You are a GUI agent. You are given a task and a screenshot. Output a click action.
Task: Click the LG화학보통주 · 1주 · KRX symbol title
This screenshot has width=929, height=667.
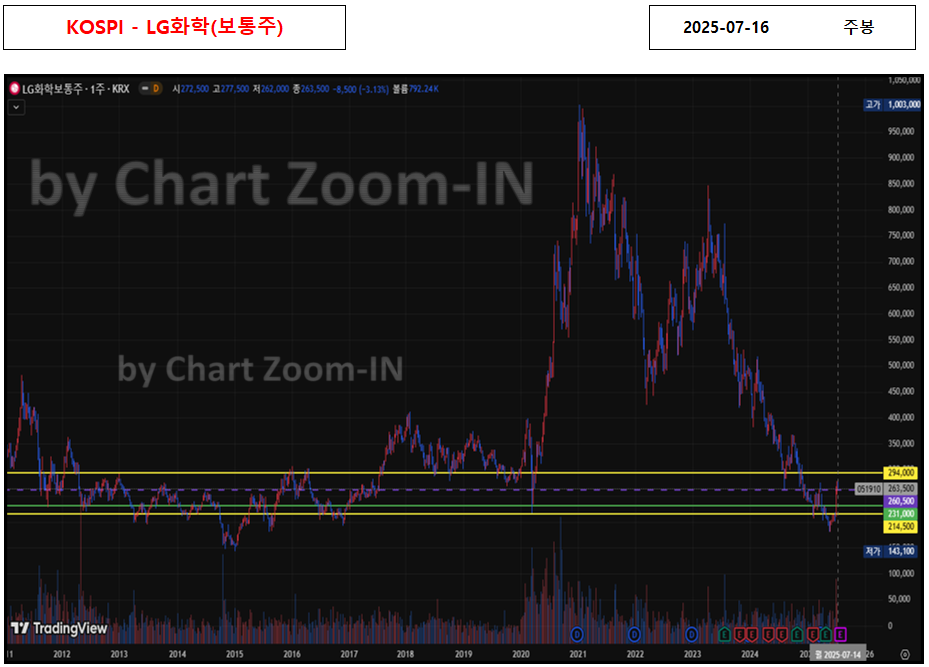(x=75, y=89)
